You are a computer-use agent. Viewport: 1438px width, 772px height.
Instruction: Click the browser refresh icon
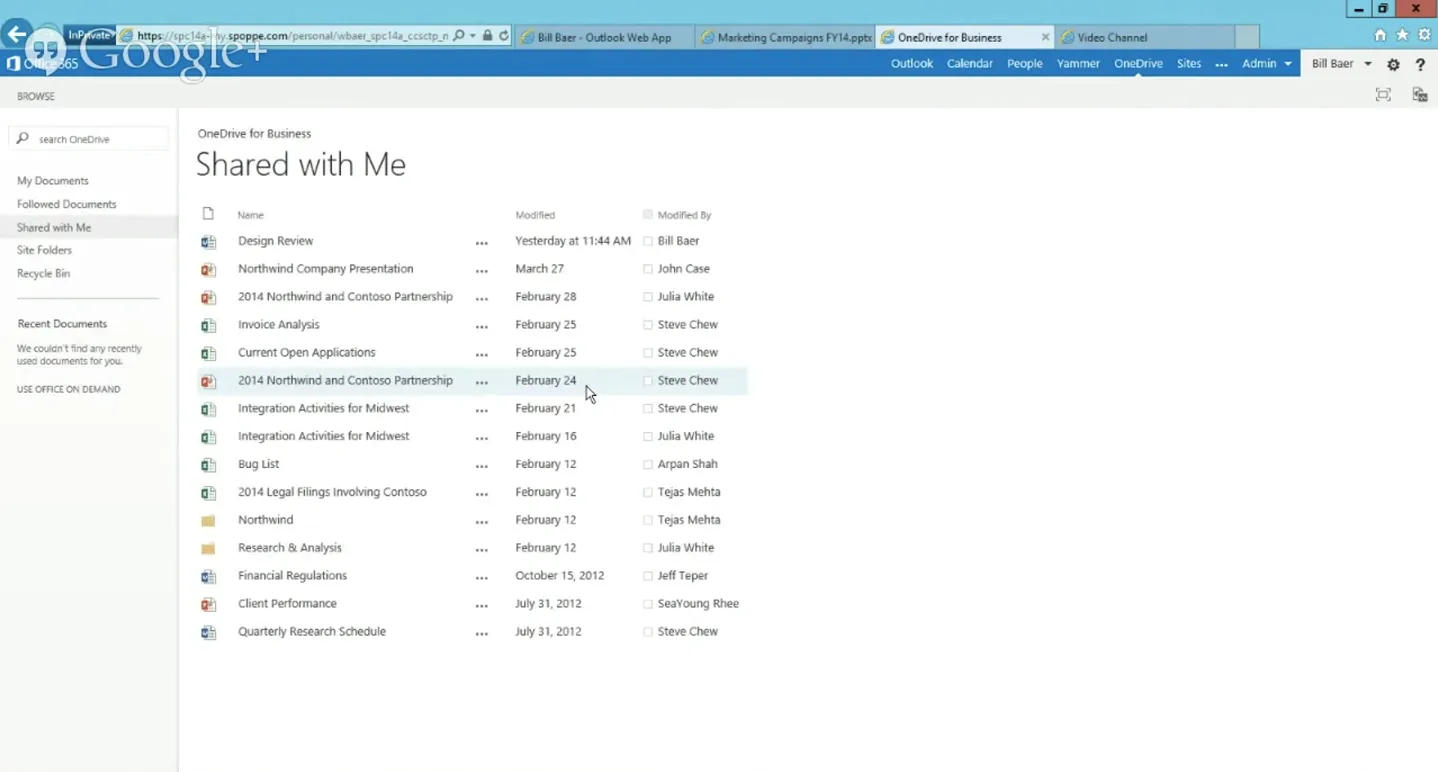(x=504, y=36)
